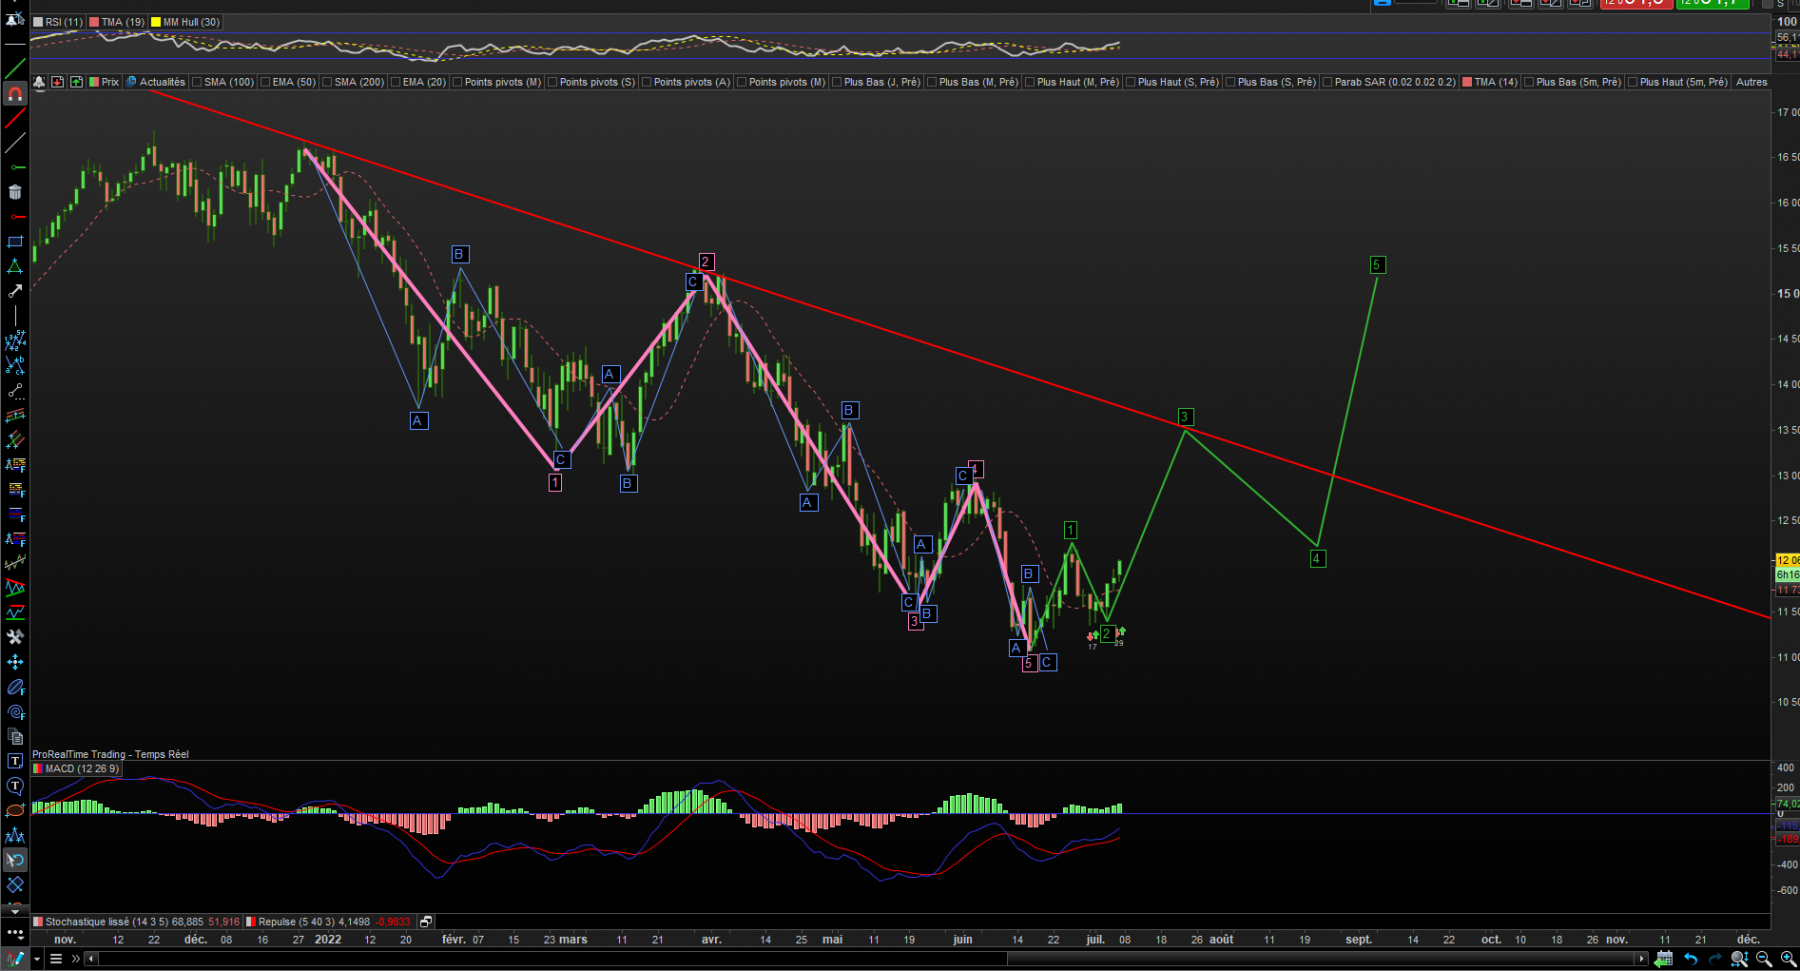Open the Prix settings label
Screen dimensions: 1800x971
110,82
